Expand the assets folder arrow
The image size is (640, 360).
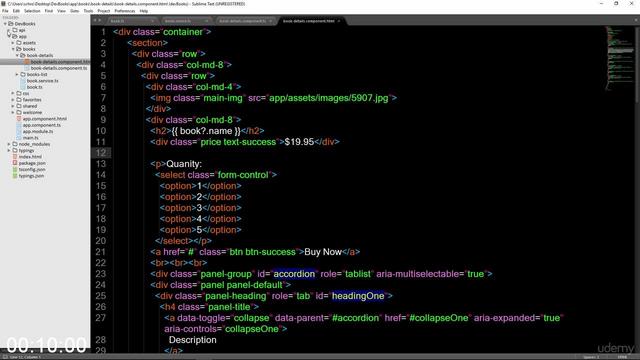tap(13, 43)
